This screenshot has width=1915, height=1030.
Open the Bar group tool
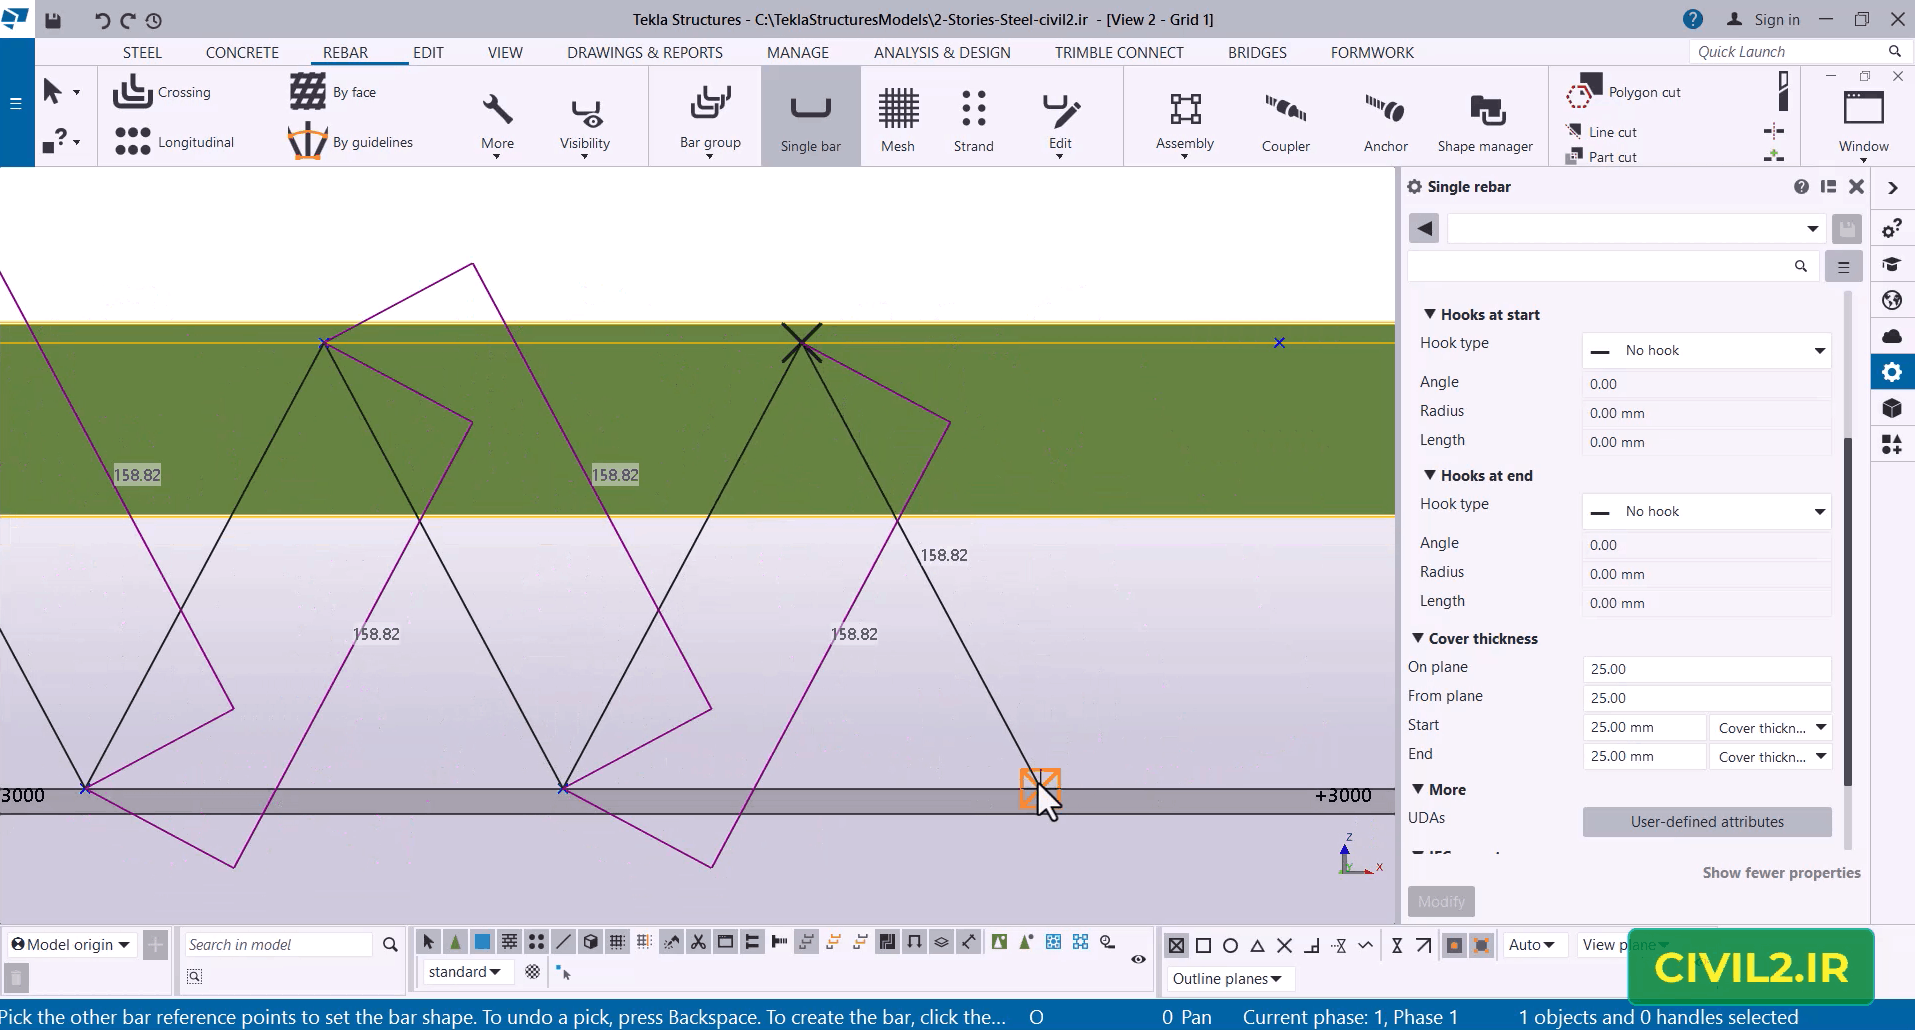[x=710, y=120]
